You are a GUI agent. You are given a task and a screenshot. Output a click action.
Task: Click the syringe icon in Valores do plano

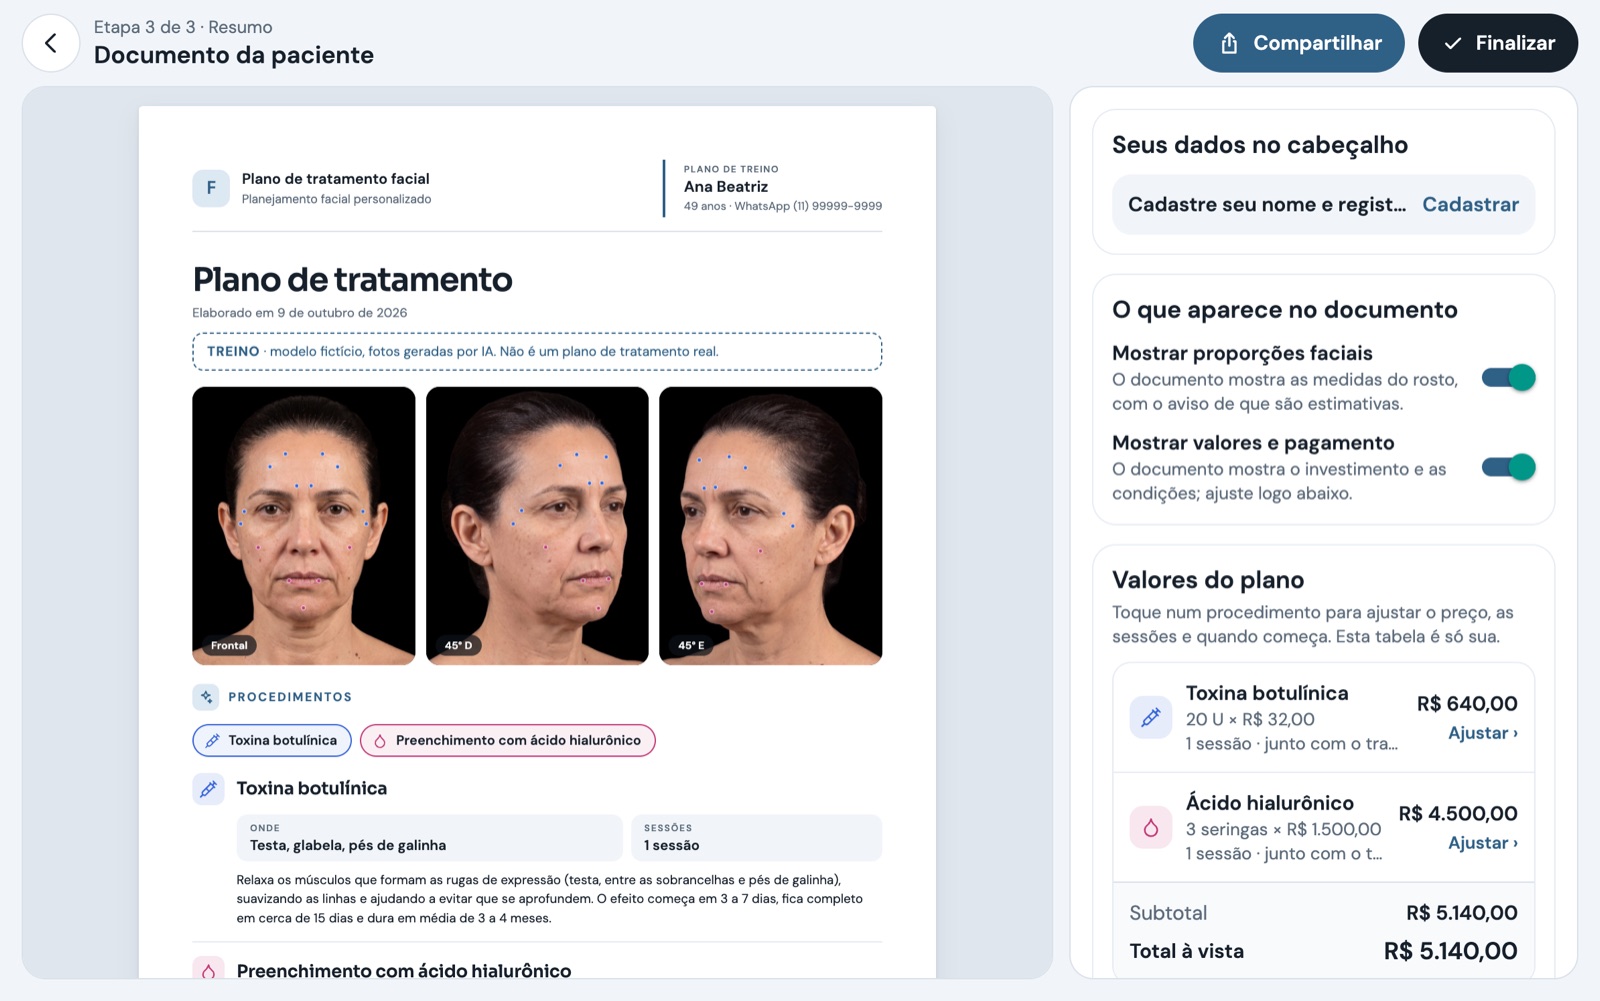(x=1151, y=717)
